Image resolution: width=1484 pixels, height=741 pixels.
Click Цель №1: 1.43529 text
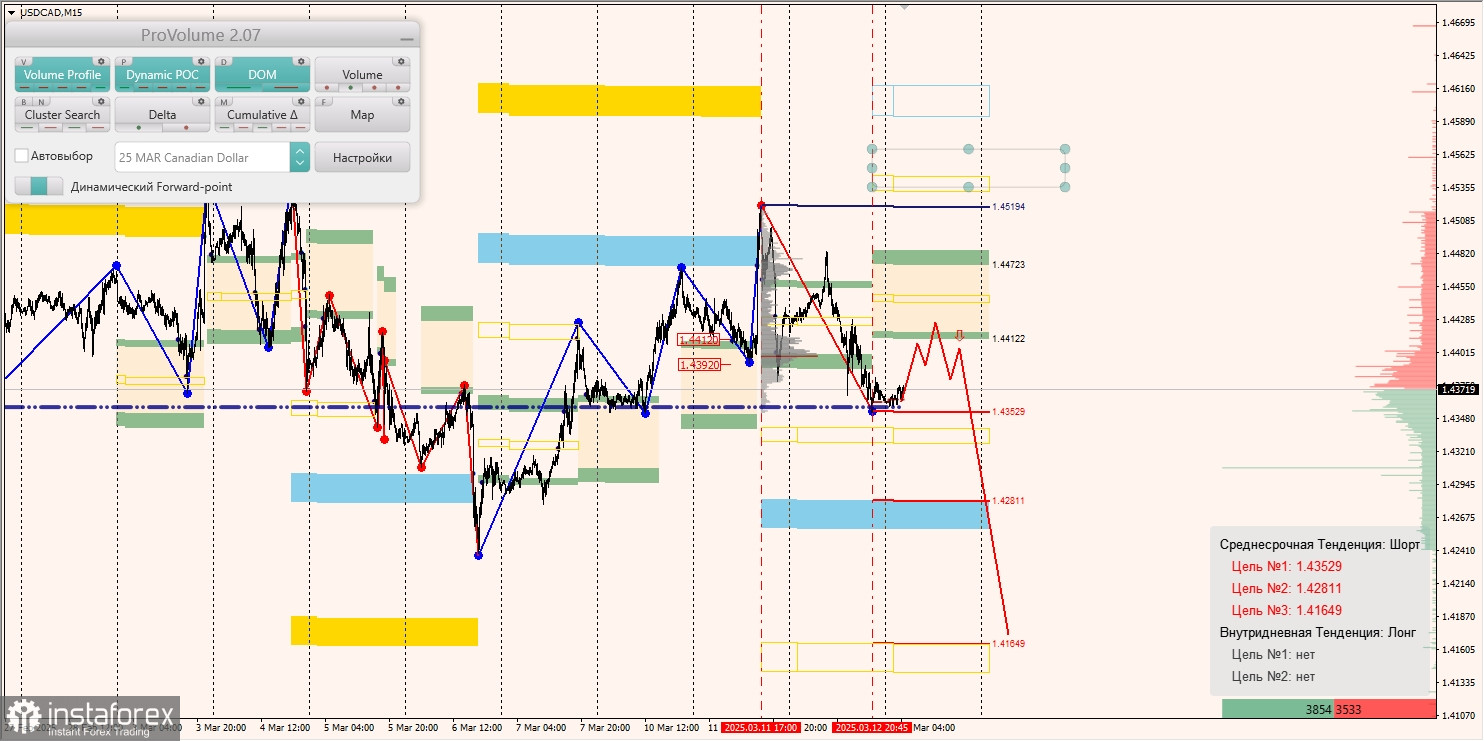click(1286, 566)
